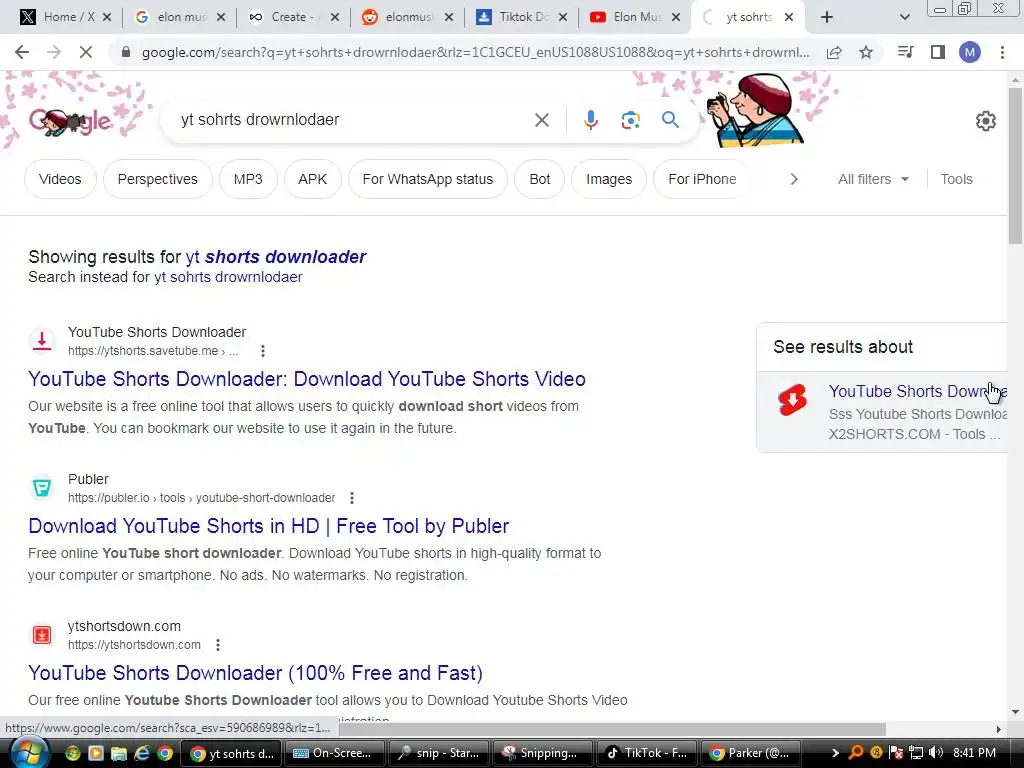Open options for ytshortsdown result
The width and height of the screenshot is (1024, 768).
pos(217,645)
